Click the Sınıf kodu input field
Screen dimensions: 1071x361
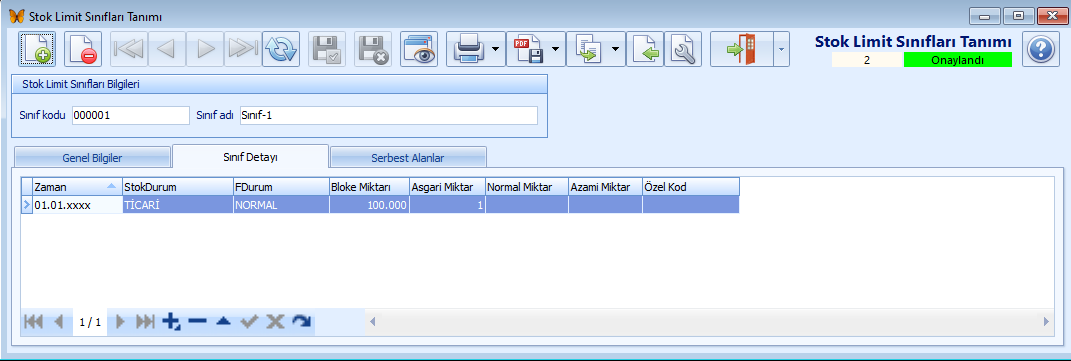point(130,115)
